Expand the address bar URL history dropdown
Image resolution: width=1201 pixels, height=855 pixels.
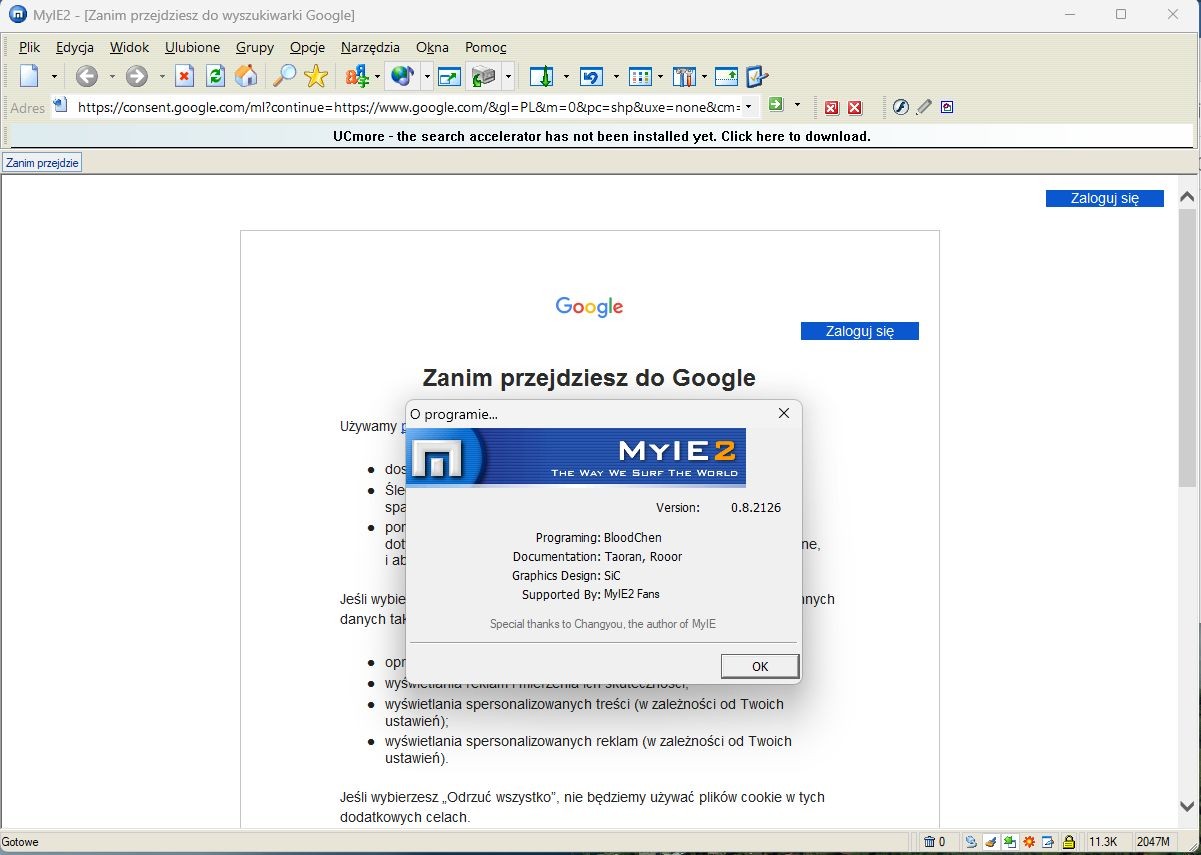click(x=750, y=107)
